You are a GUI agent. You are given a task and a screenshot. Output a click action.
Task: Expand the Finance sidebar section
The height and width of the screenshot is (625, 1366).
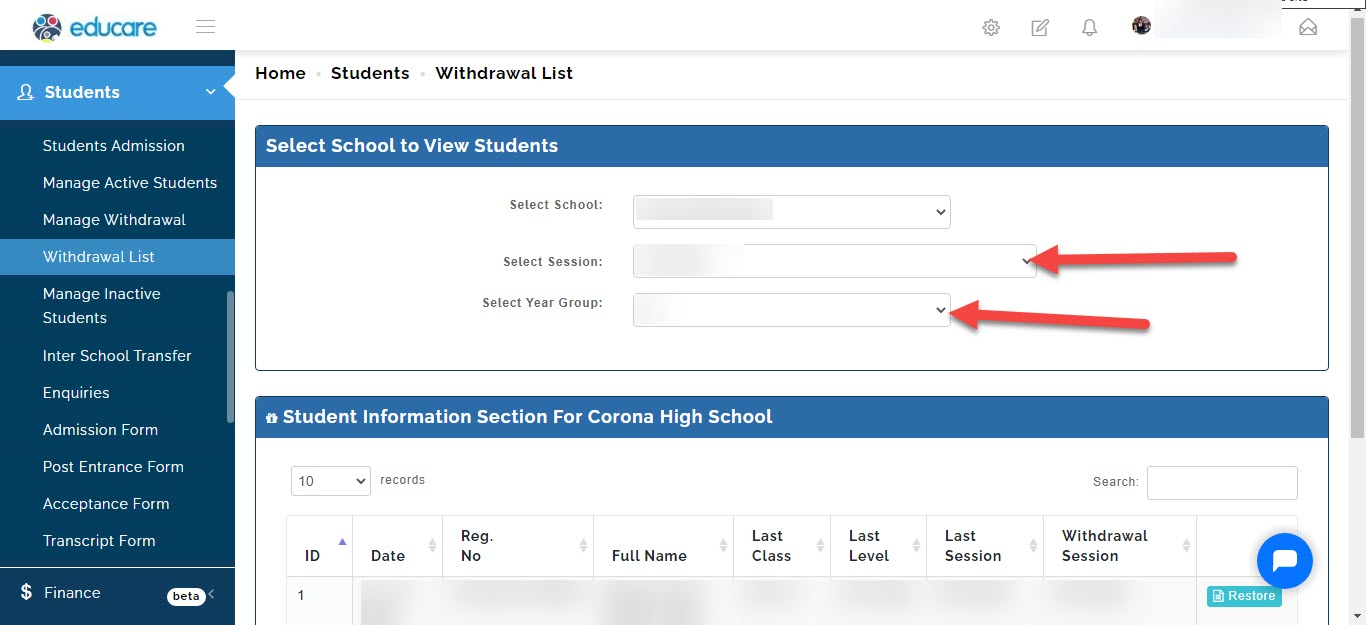pos(212,595)
